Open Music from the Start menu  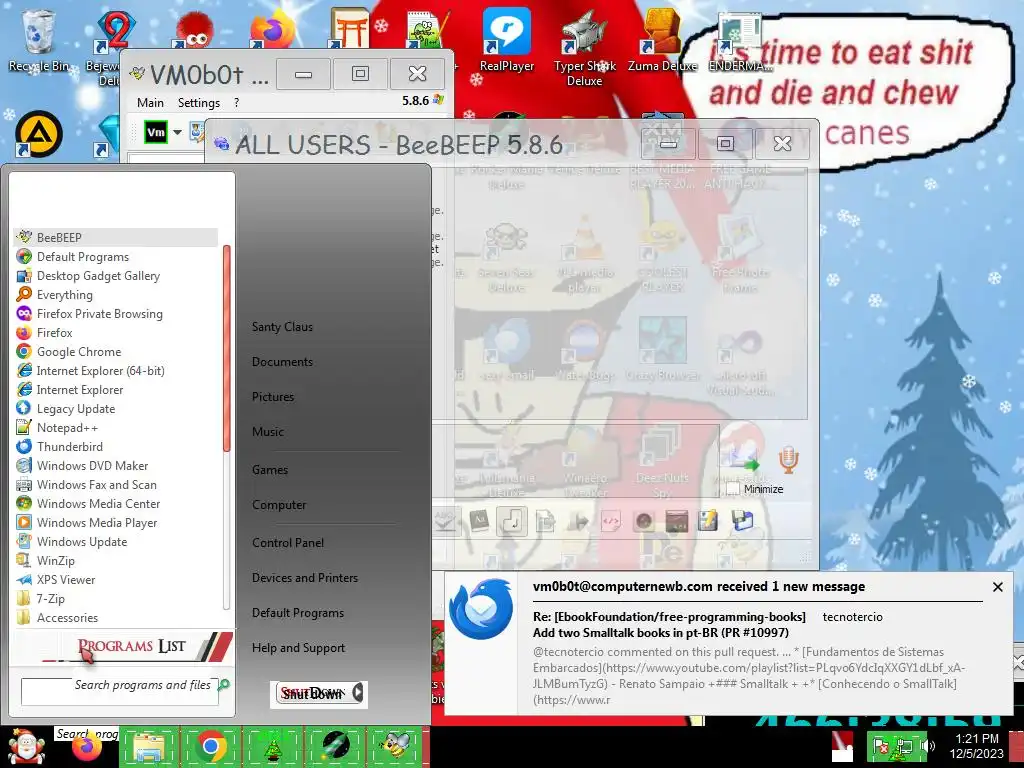(x=268, y=432)
